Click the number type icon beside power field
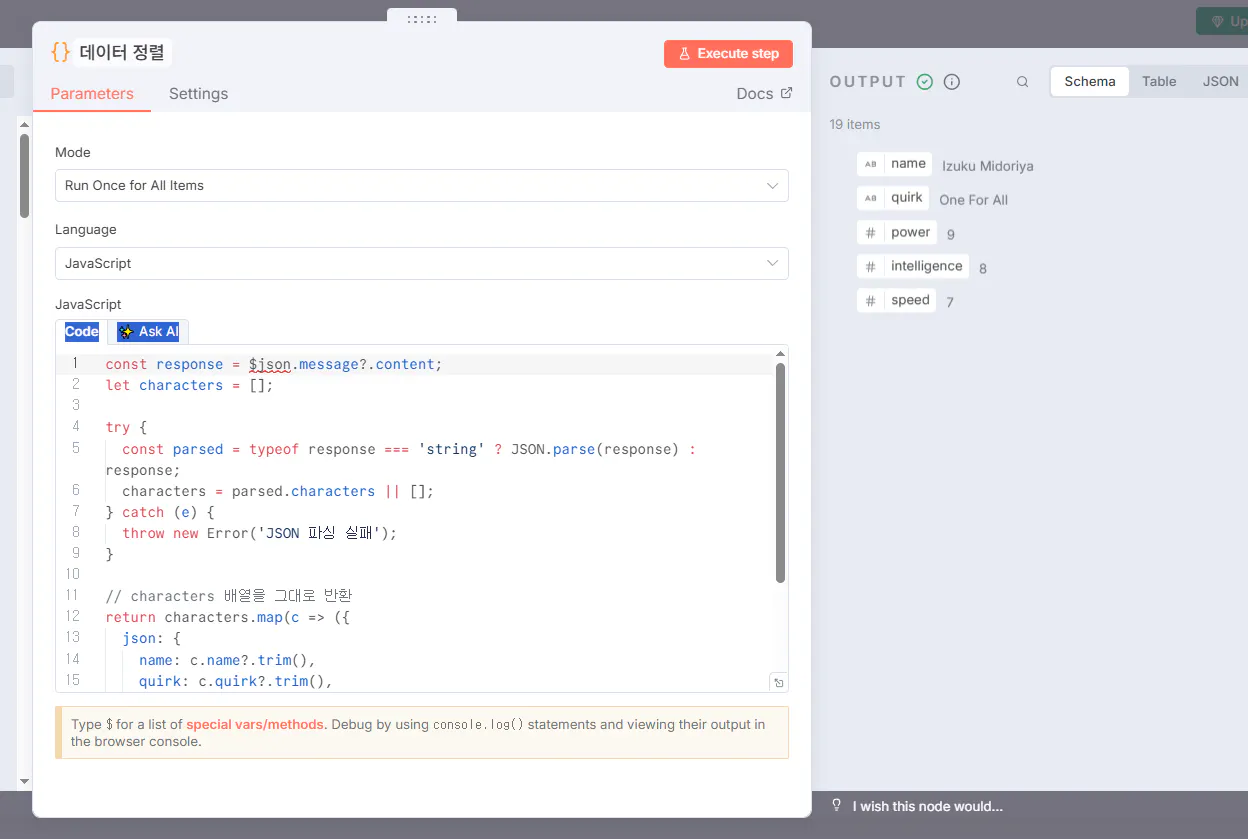This screenshot has width=1248, height=839. click(x=871, y=233)
